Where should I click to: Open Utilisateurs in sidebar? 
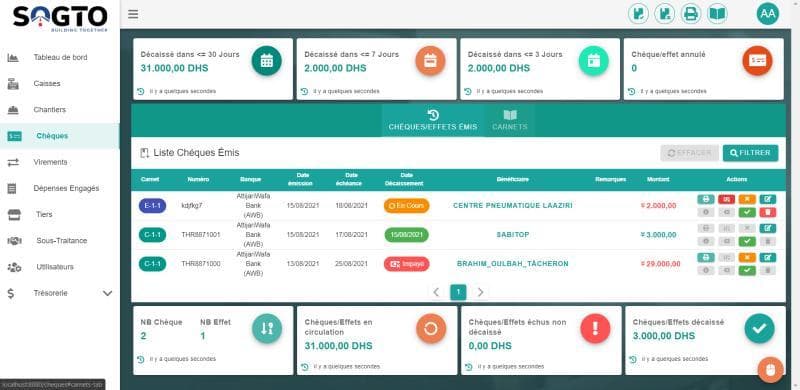pyautogui.click(x=60, y=267)
